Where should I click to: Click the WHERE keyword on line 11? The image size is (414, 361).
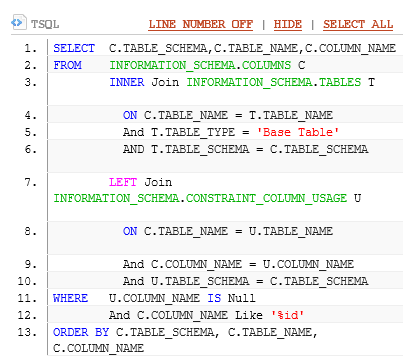(x=70, y=298)
